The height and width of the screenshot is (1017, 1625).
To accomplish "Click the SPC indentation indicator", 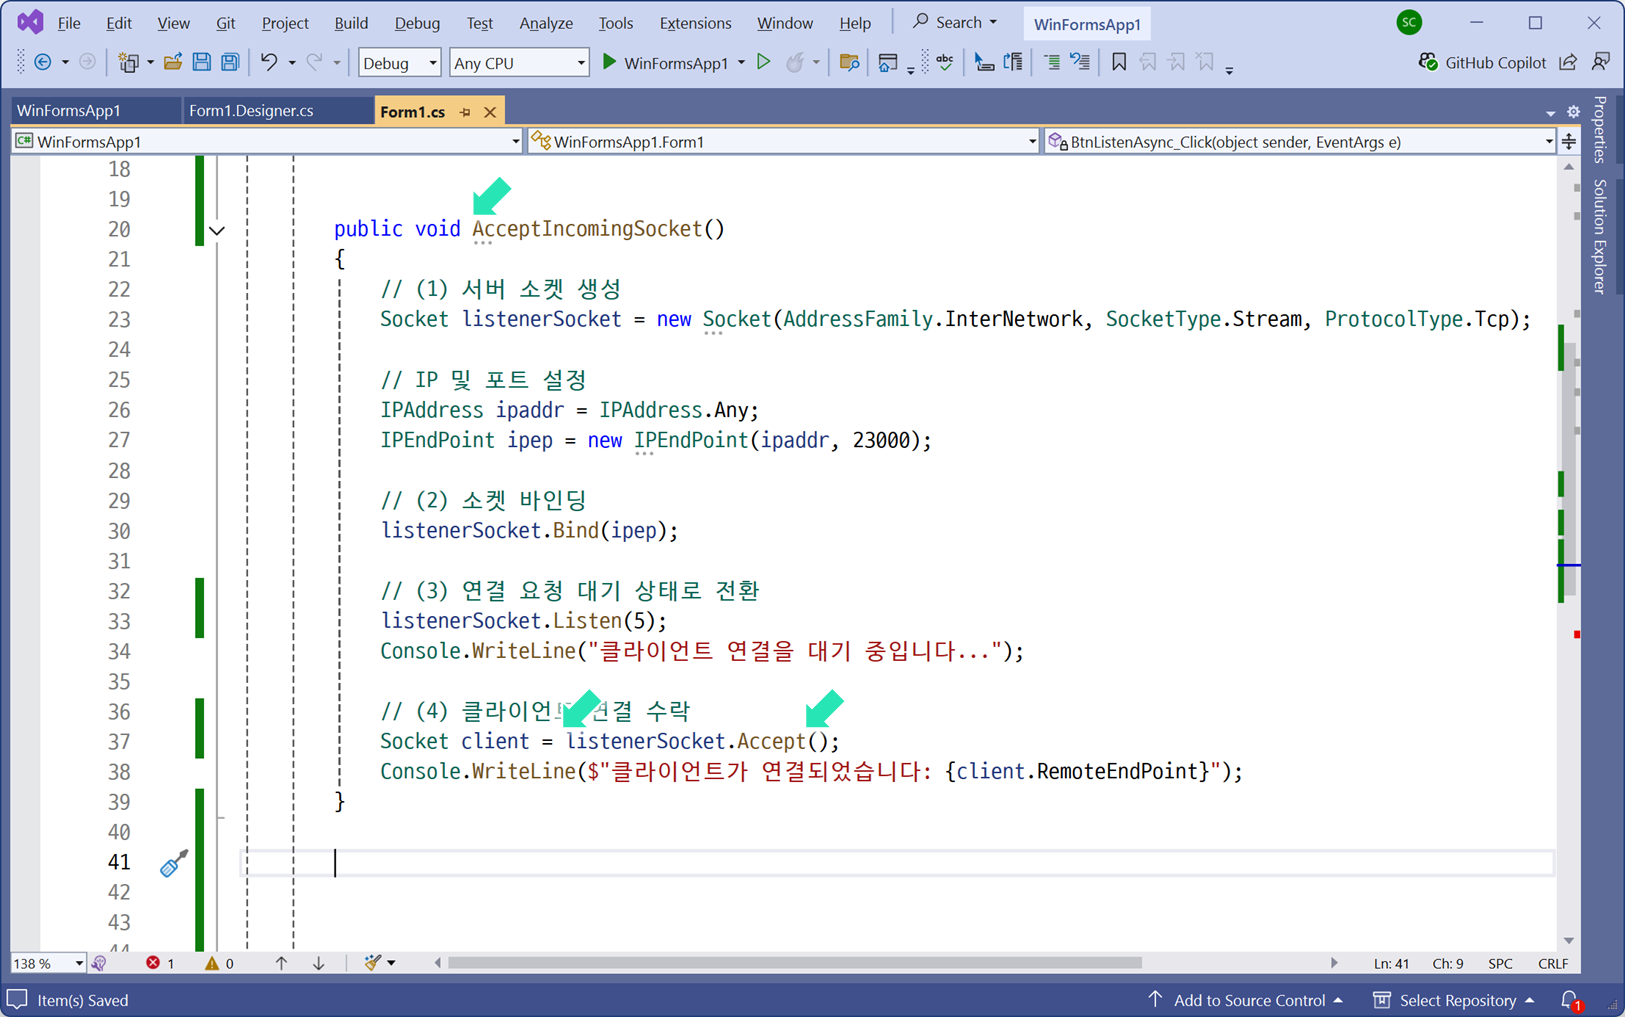I will pos(1500,963).
